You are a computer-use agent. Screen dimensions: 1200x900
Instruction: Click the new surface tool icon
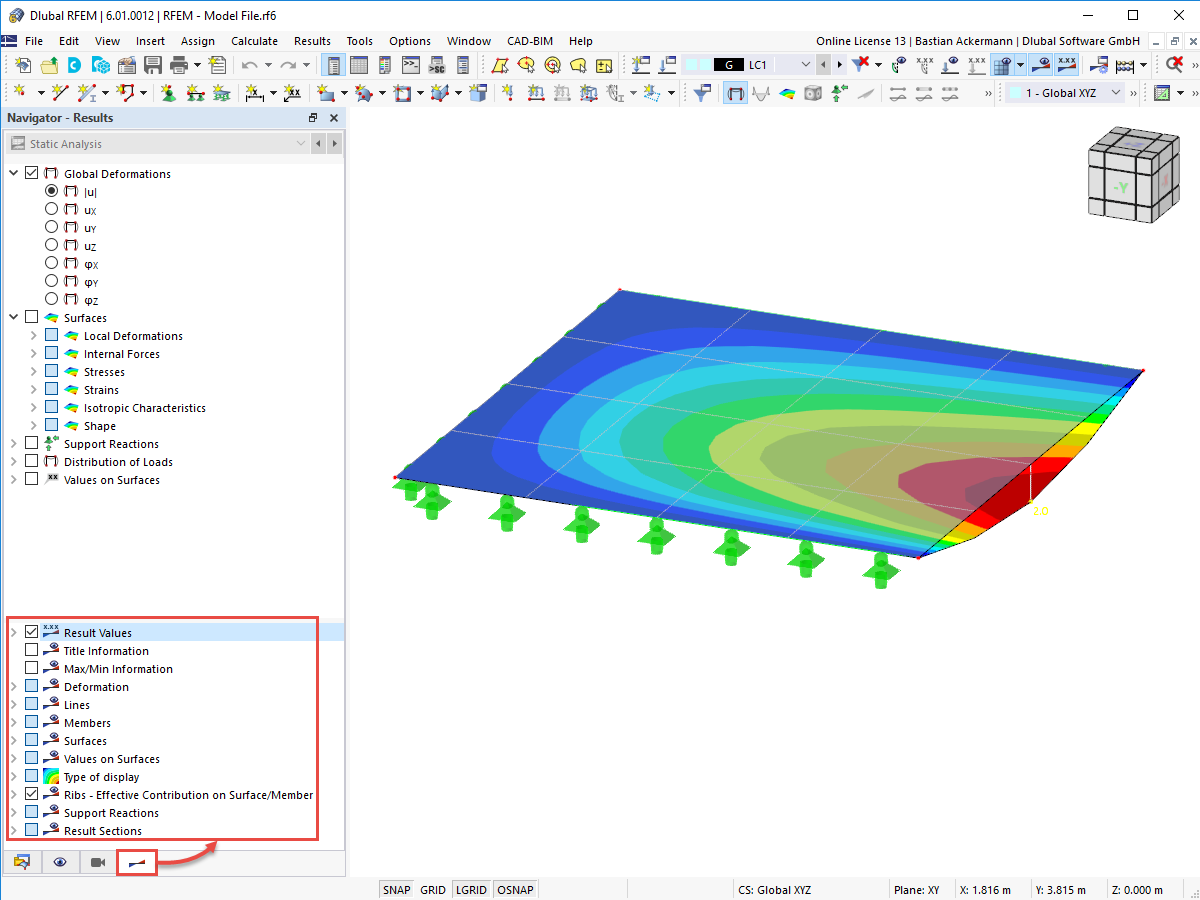[x=325, y=93]
